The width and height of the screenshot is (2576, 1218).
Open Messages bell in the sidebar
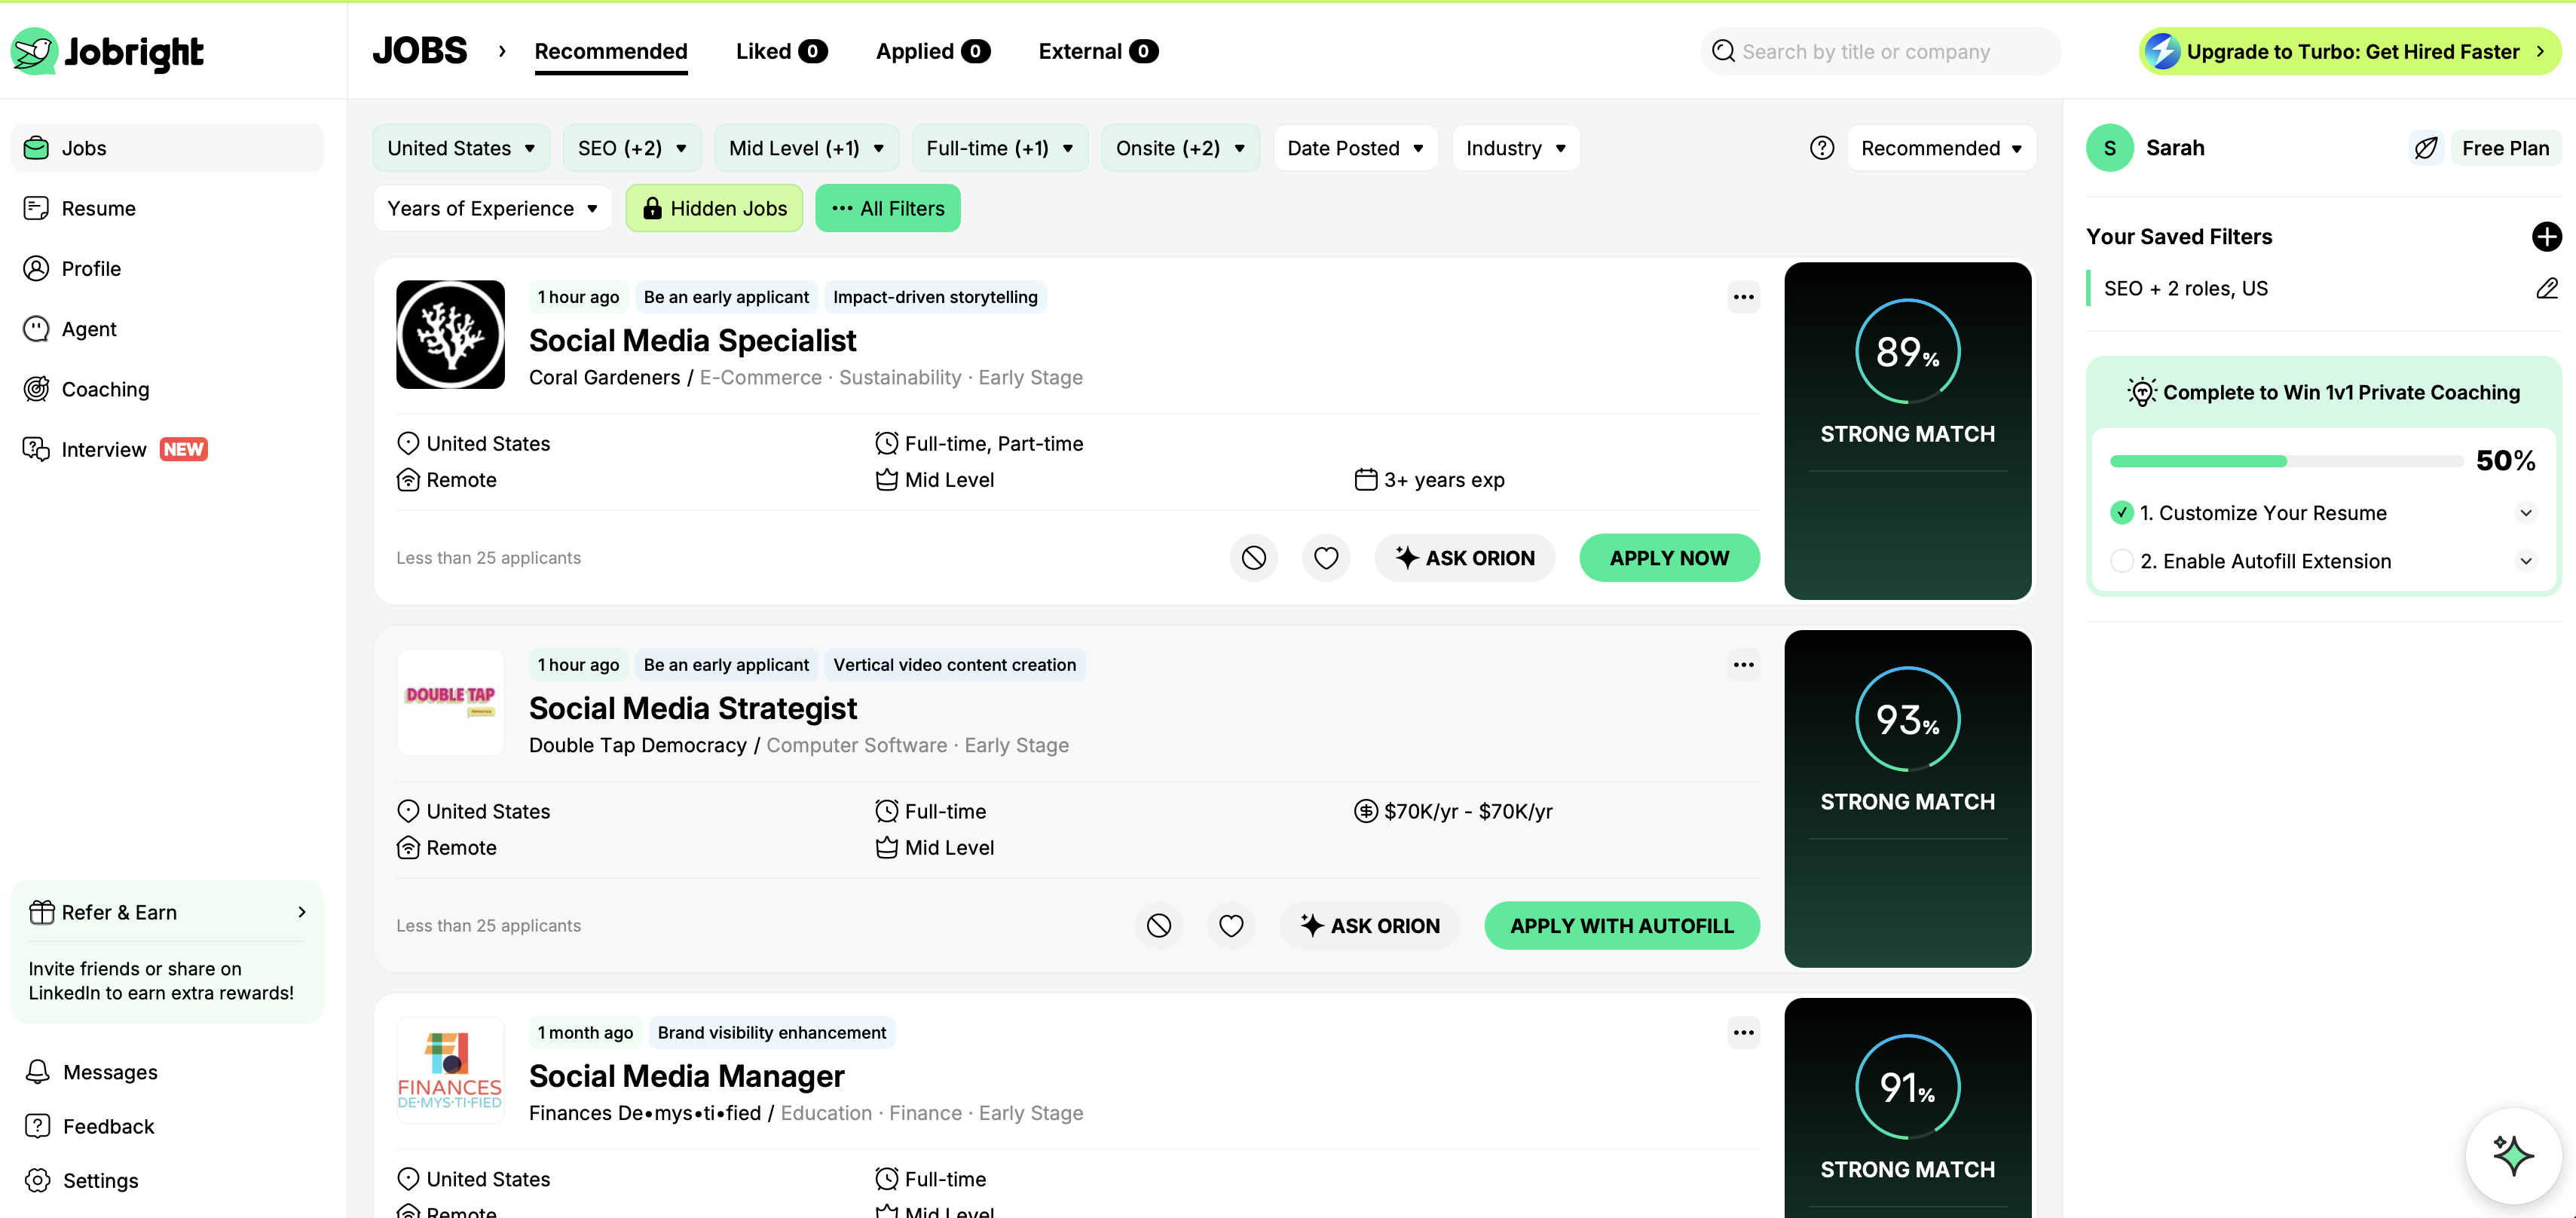coord(37,1071)
